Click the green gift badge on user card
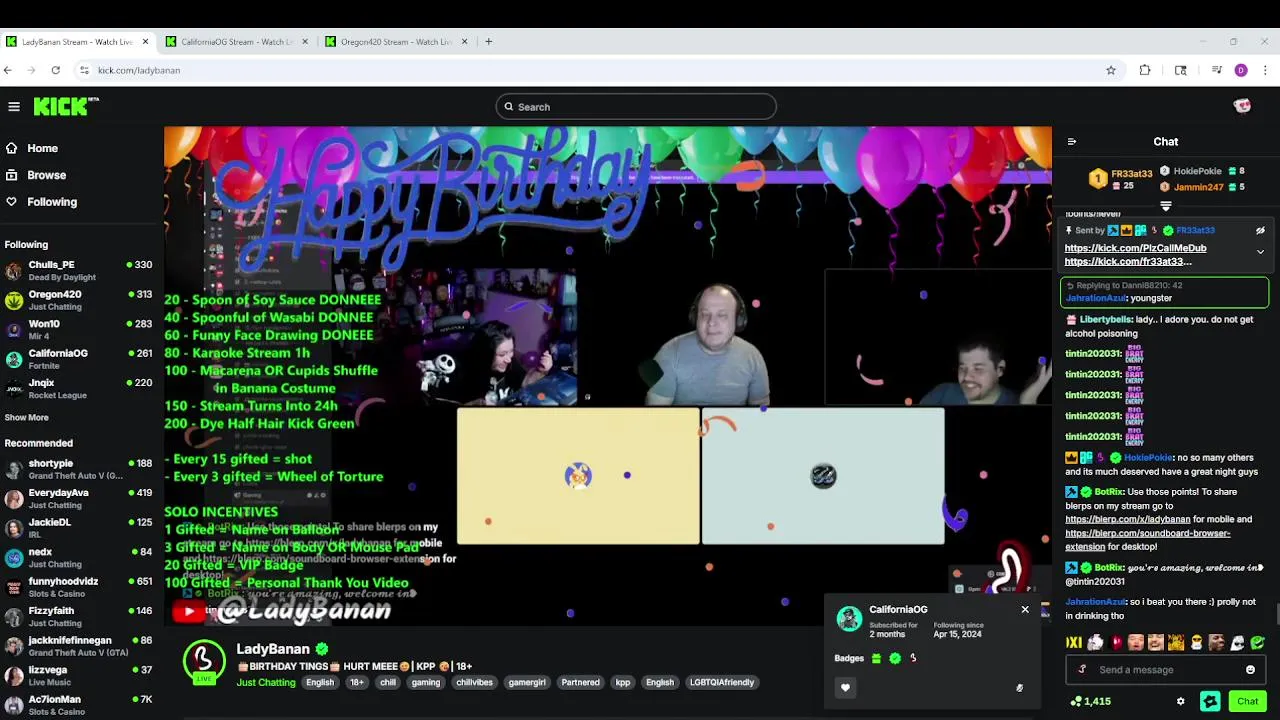 pos(877,658)
